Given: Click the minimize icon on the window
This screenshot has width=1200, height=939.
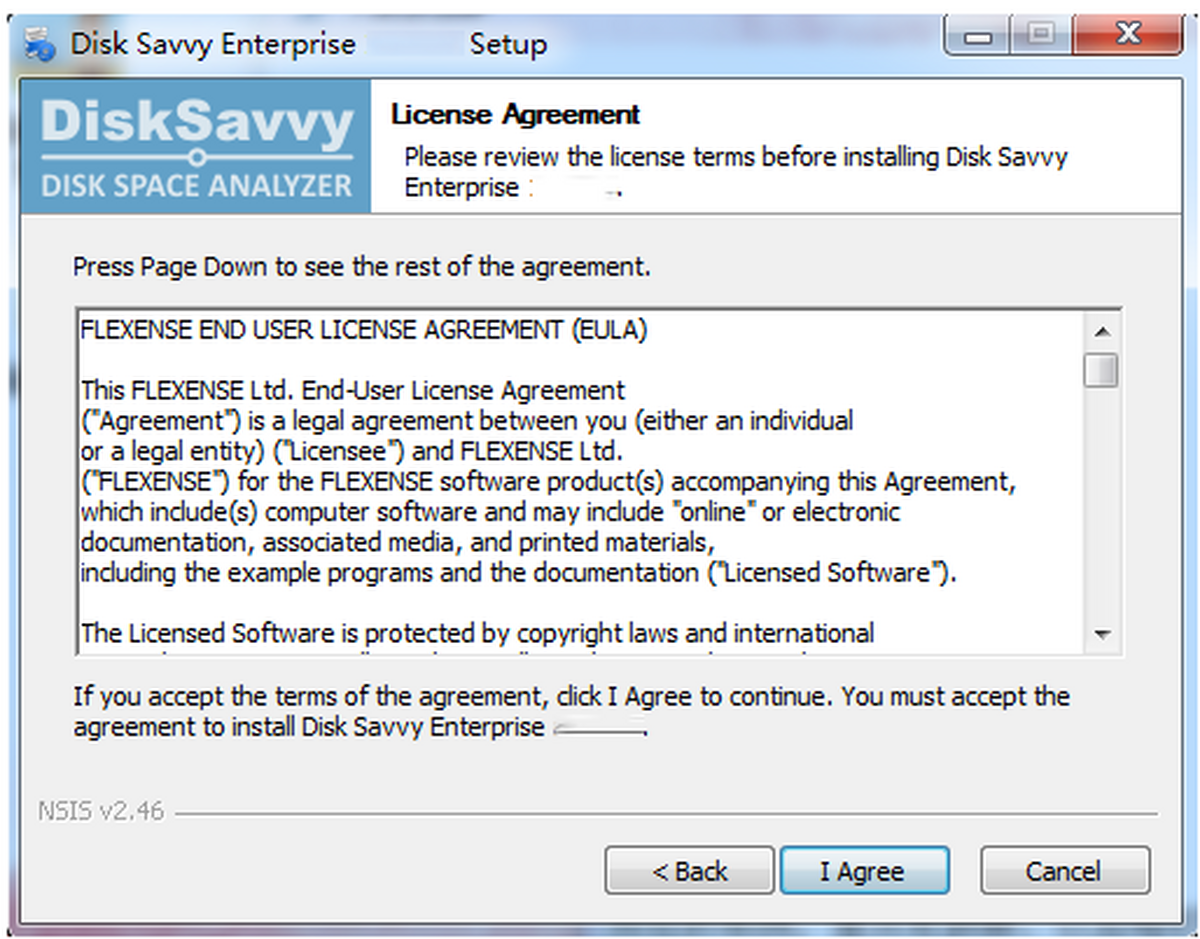Looking at the screenshot, I should (975, 33).
